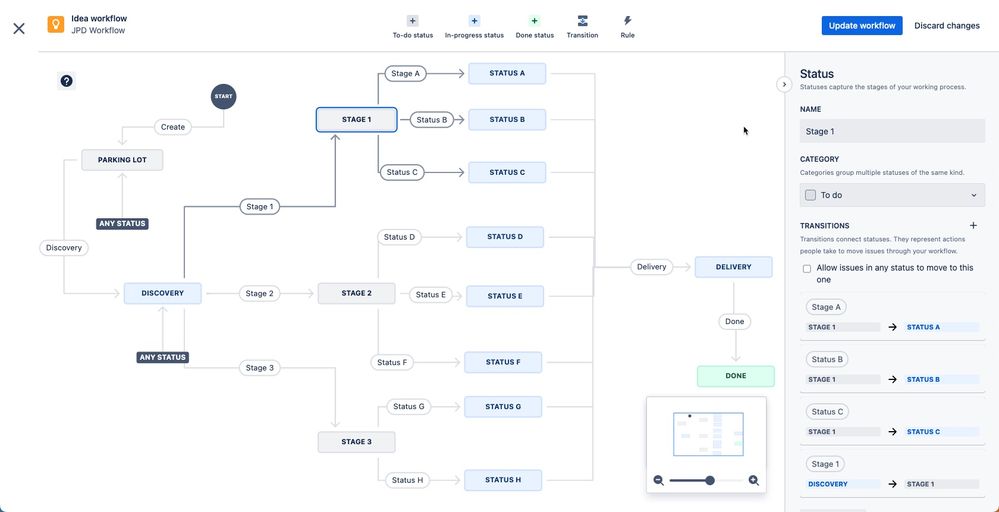Click the plus icon beside Transitions
Image resolution: width=999 pixels, height=512 pixels.
click(x=973, y=225)
